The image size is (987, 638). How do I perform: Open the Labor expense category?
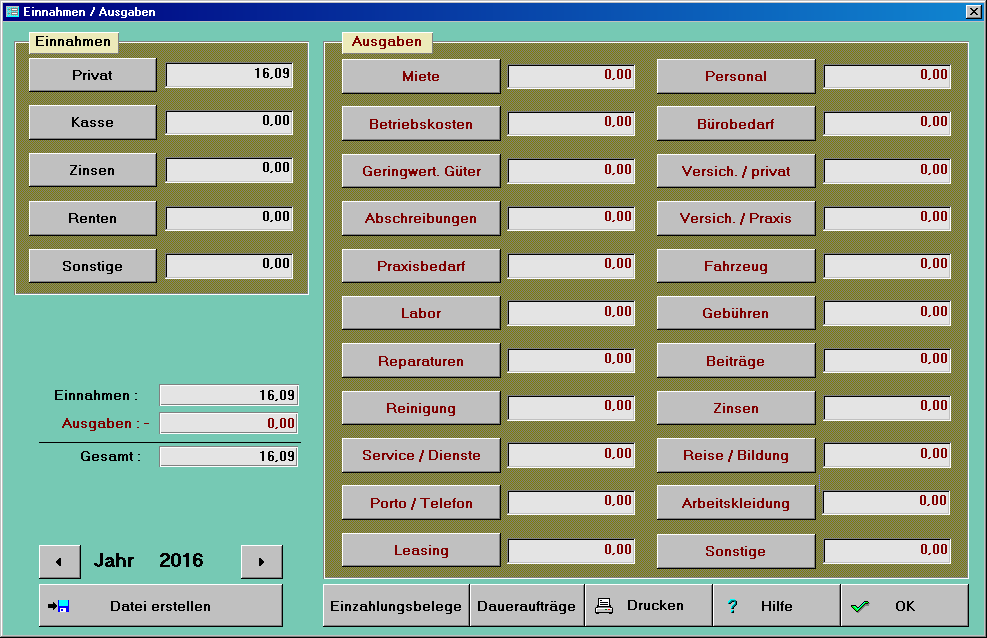tap(420, 312)
